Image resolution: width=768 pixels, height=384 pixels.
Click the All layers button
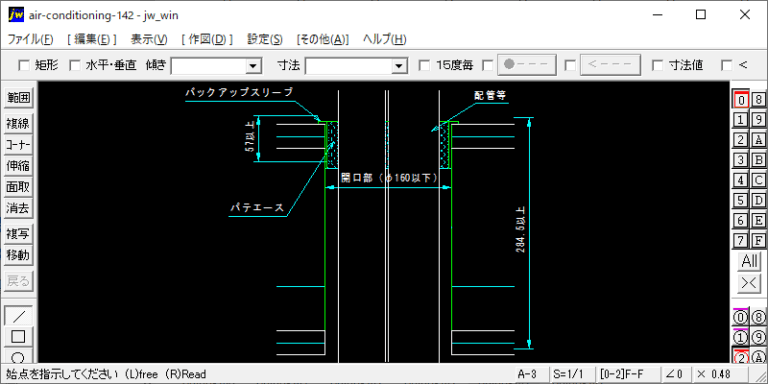(749, 262)
